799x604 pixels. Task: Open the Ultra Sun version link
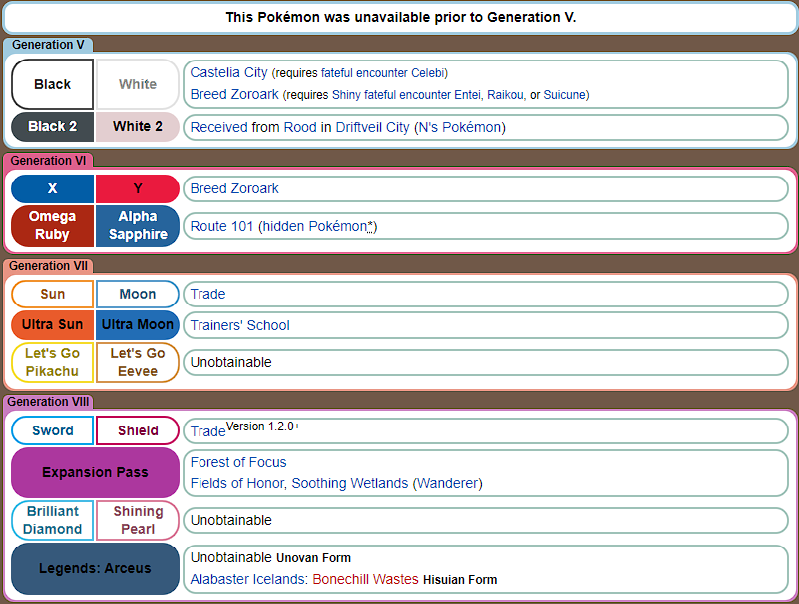pyautogui.click(x=52, y=325)
